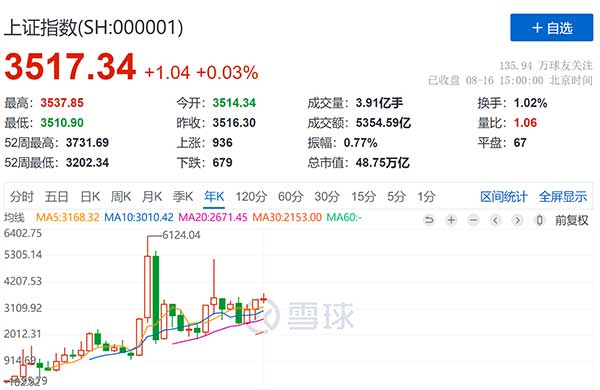Viewport: 600px width, 390px height.
Task: Switch to the 日K chart tab
Action: click(x=90, y=197)
